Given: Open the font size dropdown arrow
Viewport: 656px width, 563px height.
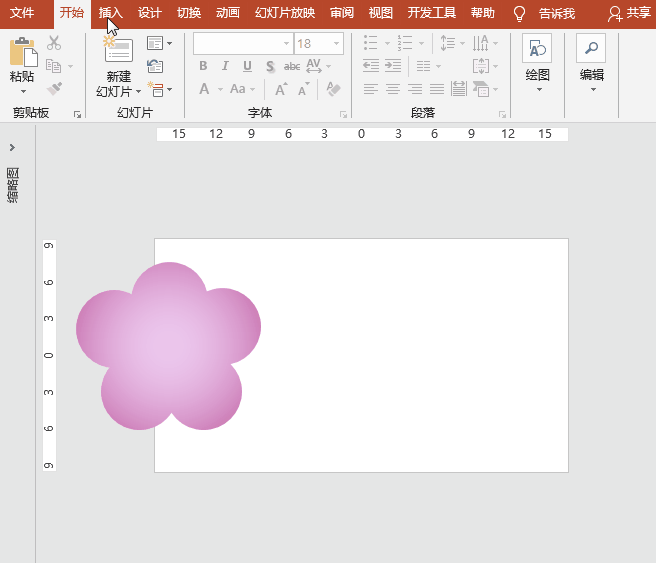Looking at the screenshot, I should [336, 44].
